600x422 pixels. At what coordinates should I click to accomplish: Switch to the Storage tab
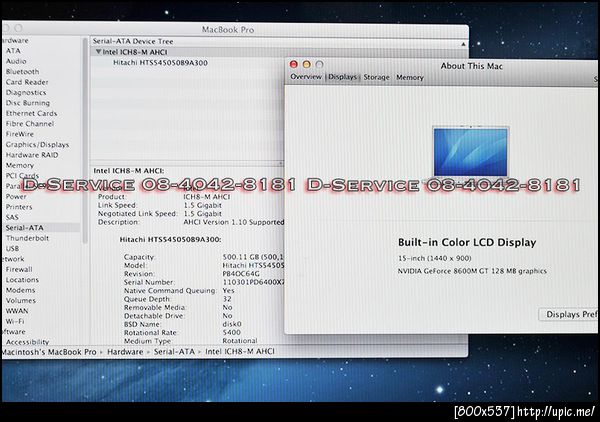pyautogui.click(x=377, y=77)
